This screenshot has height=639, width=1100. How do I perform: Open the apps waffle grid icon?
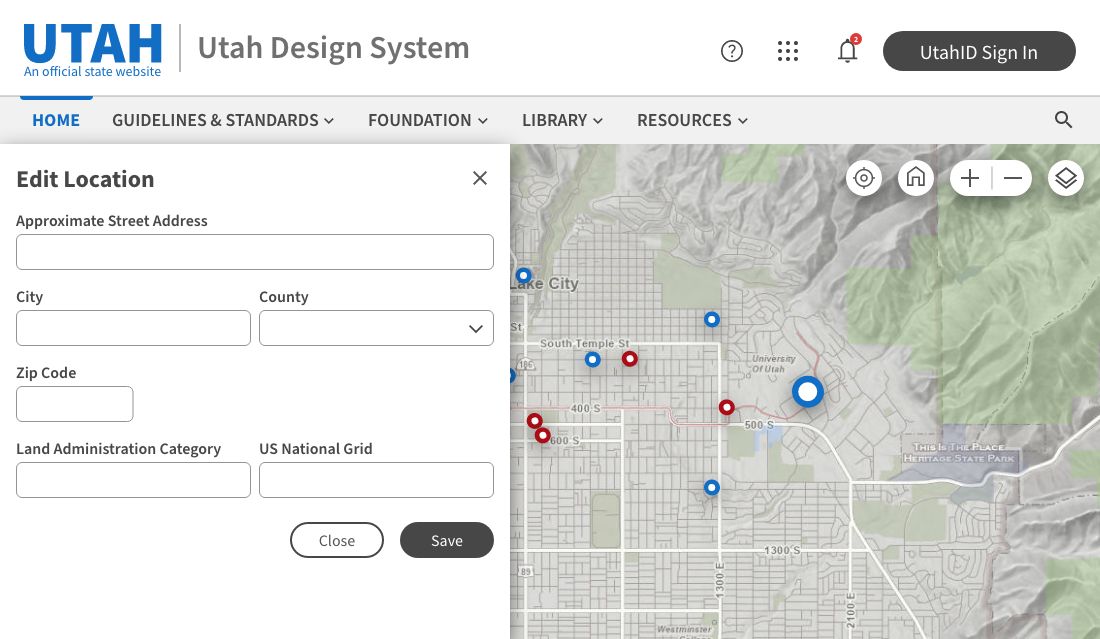(788, 50)
